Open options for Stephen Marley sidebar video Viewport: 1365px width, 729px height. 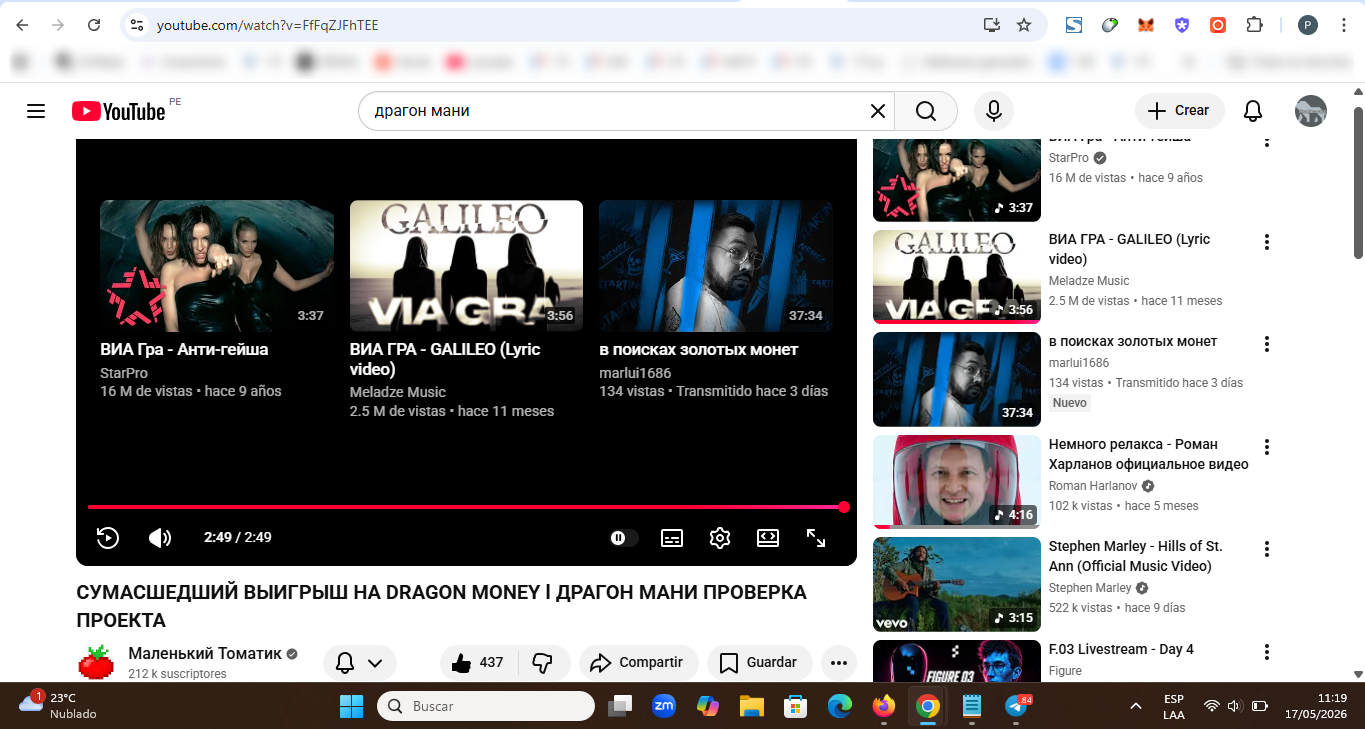1267,549
